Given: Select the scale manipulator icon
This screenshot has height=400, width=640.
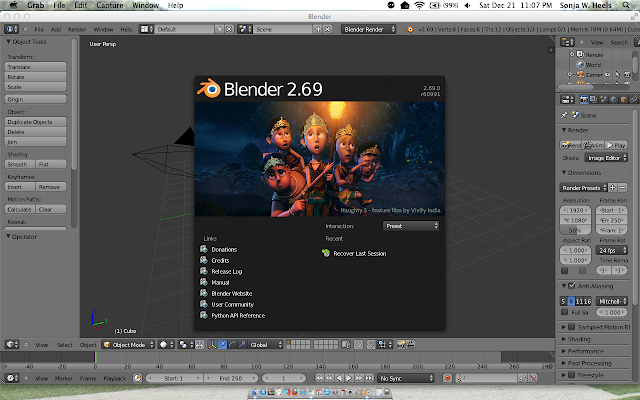Looking at the screenshot, I should click(x=242, y=344).
